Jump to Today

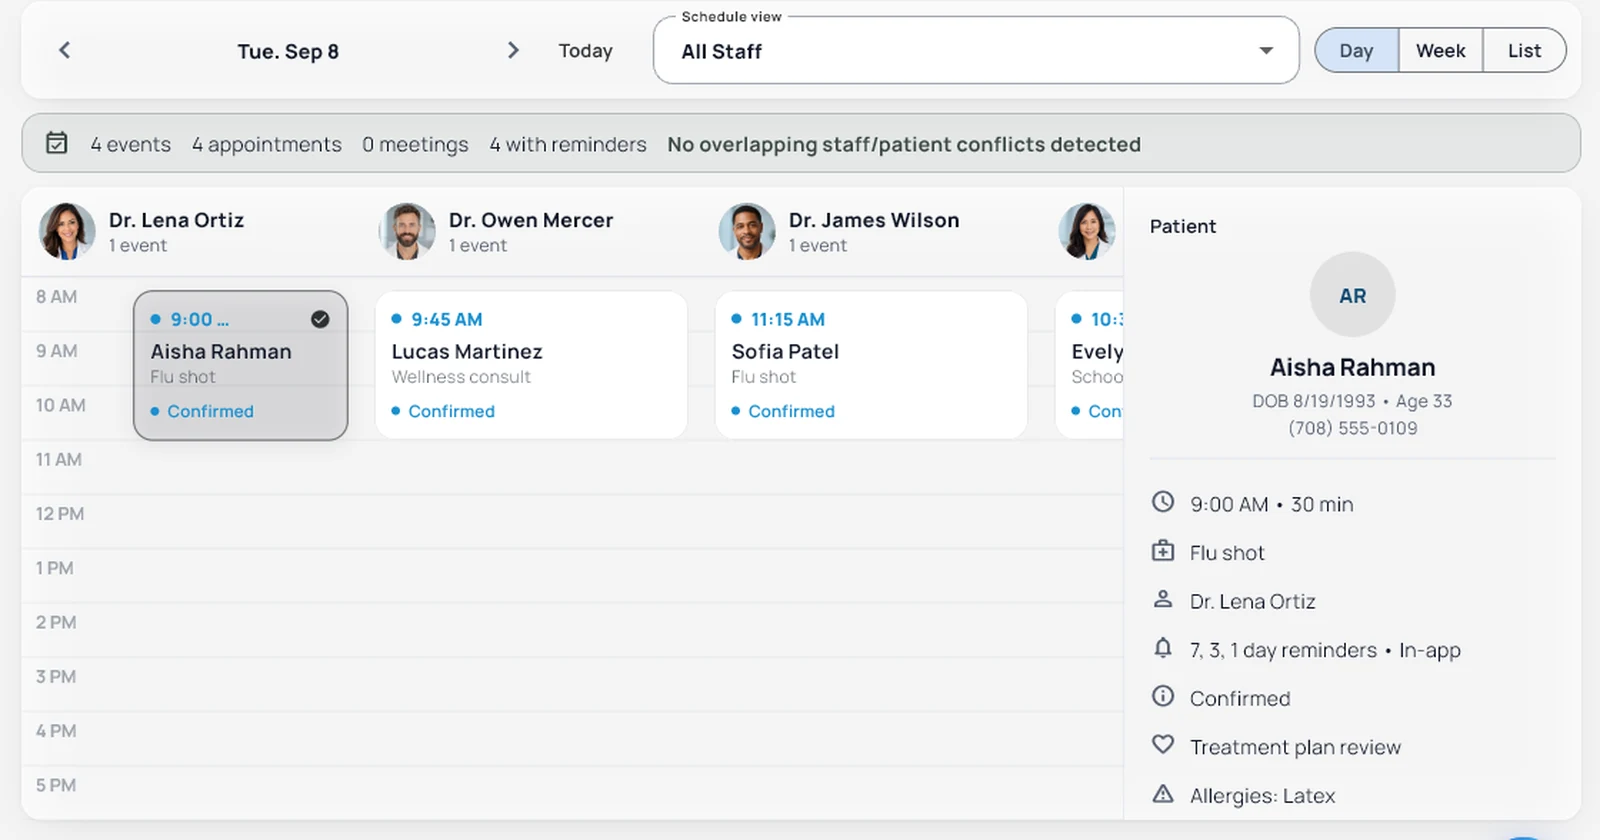[585, 51]
